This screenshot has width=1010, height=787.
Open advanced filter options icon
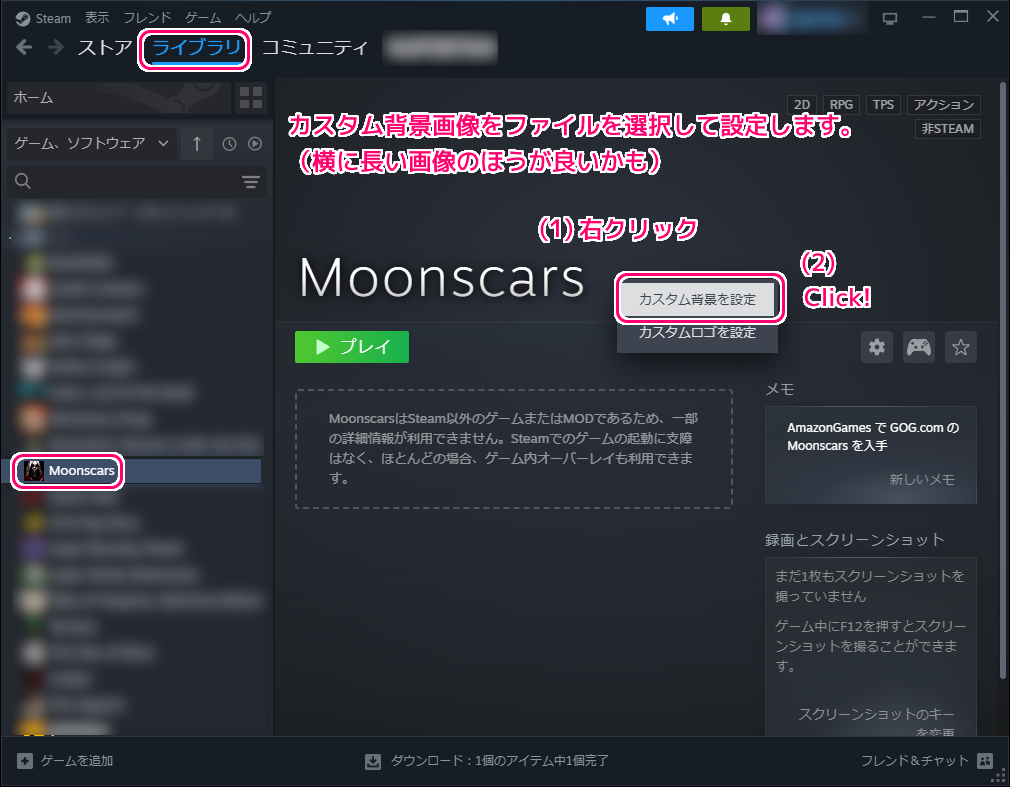point(251,182)
